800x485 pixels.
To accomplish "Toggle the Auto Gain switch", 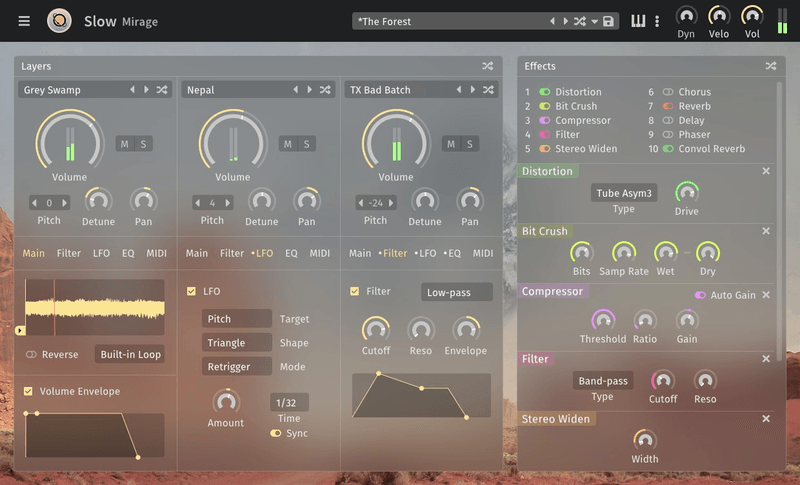I will point(700,295).
